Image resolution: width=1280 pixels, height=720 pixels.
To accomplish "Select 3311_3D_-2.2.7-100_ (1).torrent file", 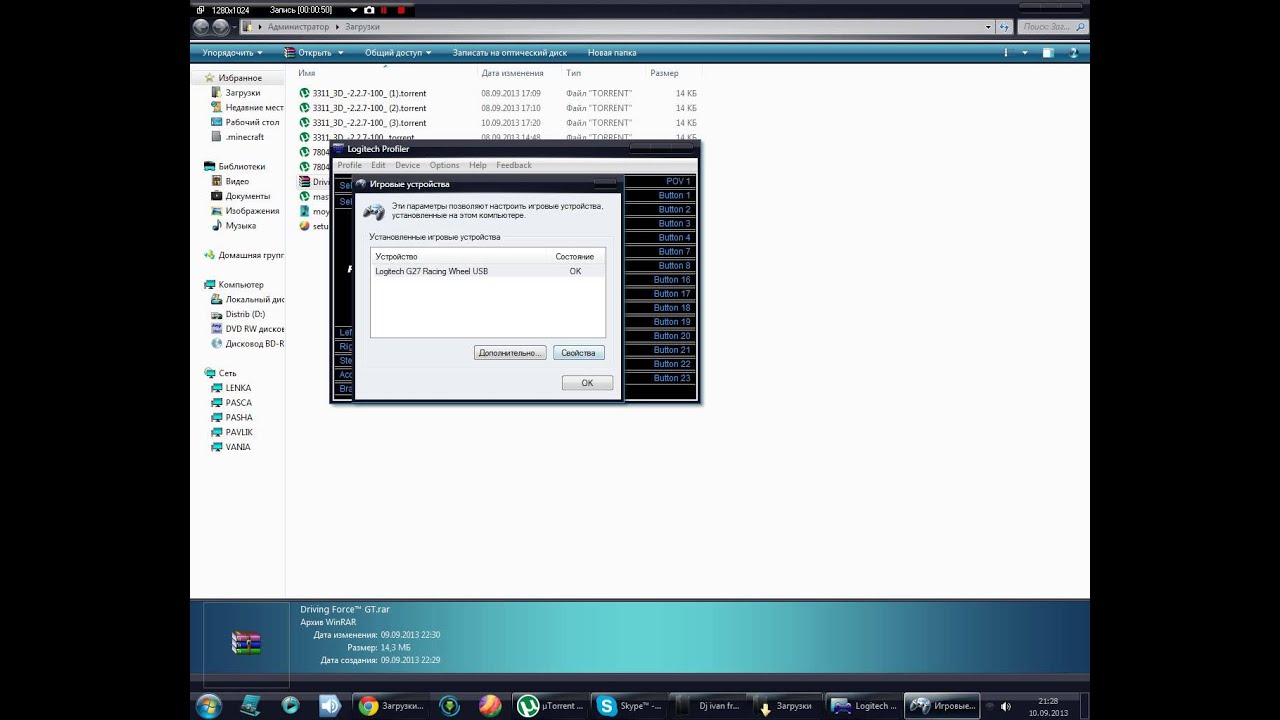I will (369, 93).
